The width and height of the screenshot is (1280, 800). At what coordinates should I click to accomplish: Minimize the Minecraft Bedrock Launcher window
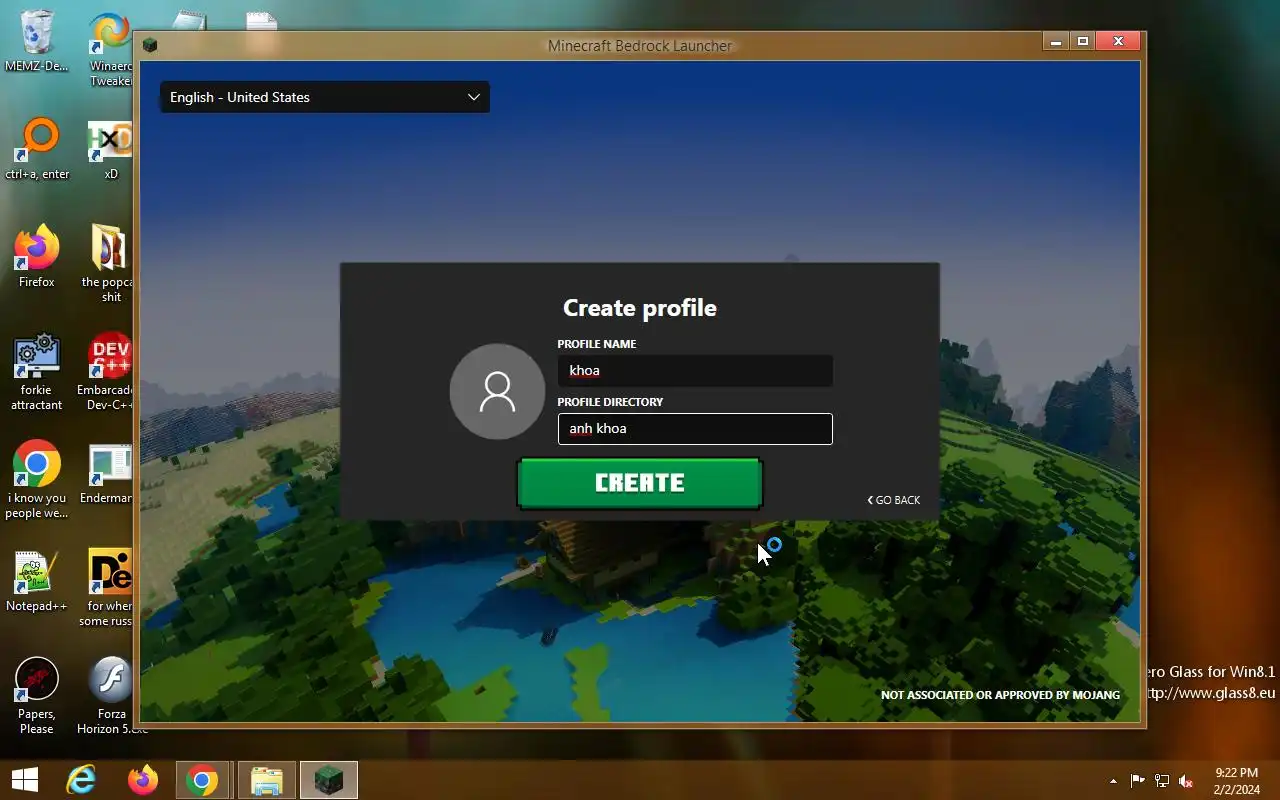1056,42
